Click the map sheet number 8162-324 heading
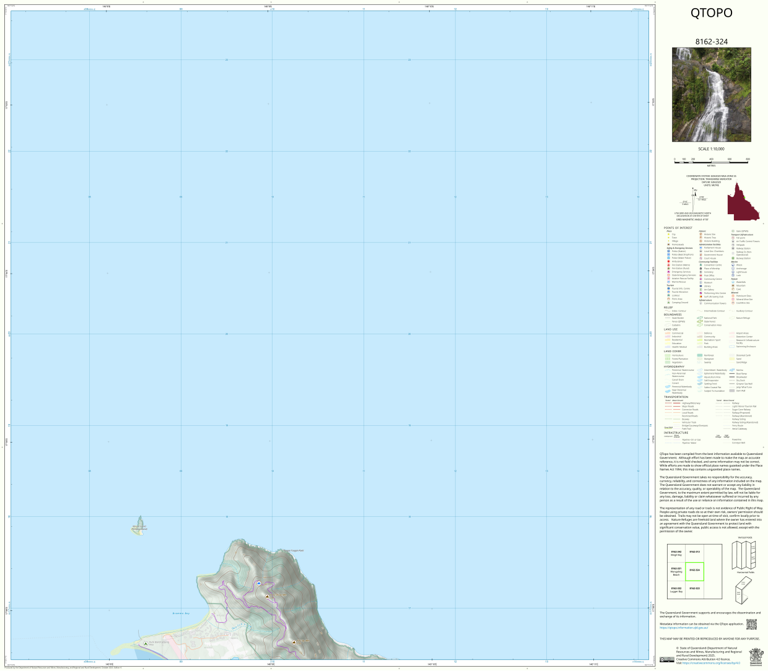768x671 pixels. 711,42
